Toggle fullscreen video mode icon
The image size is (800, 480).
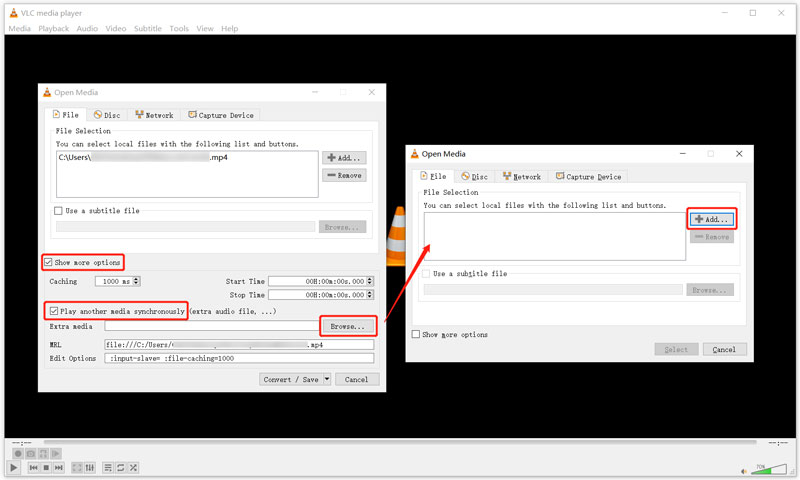pos(77,467)
